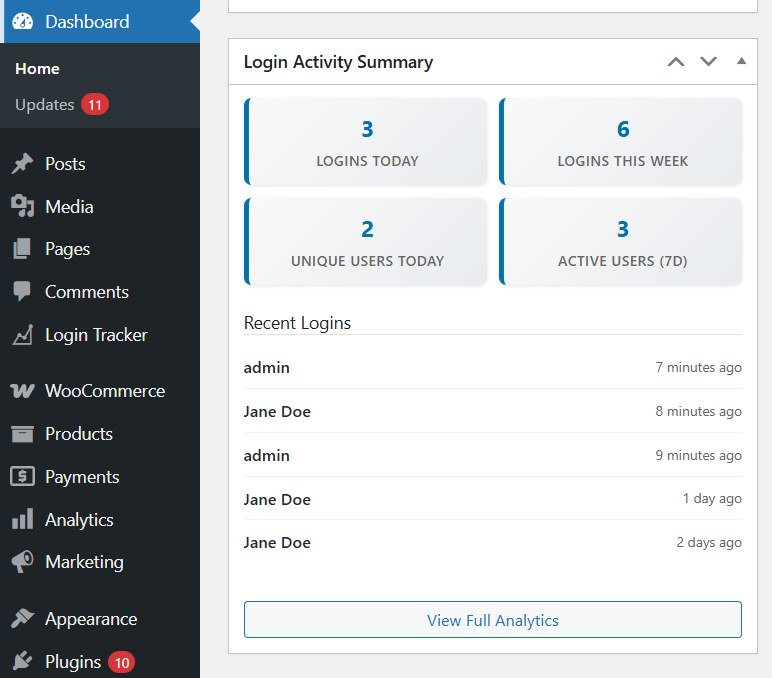
Task: Click the View Full Analytics button
Action: (x=492, y=620)
